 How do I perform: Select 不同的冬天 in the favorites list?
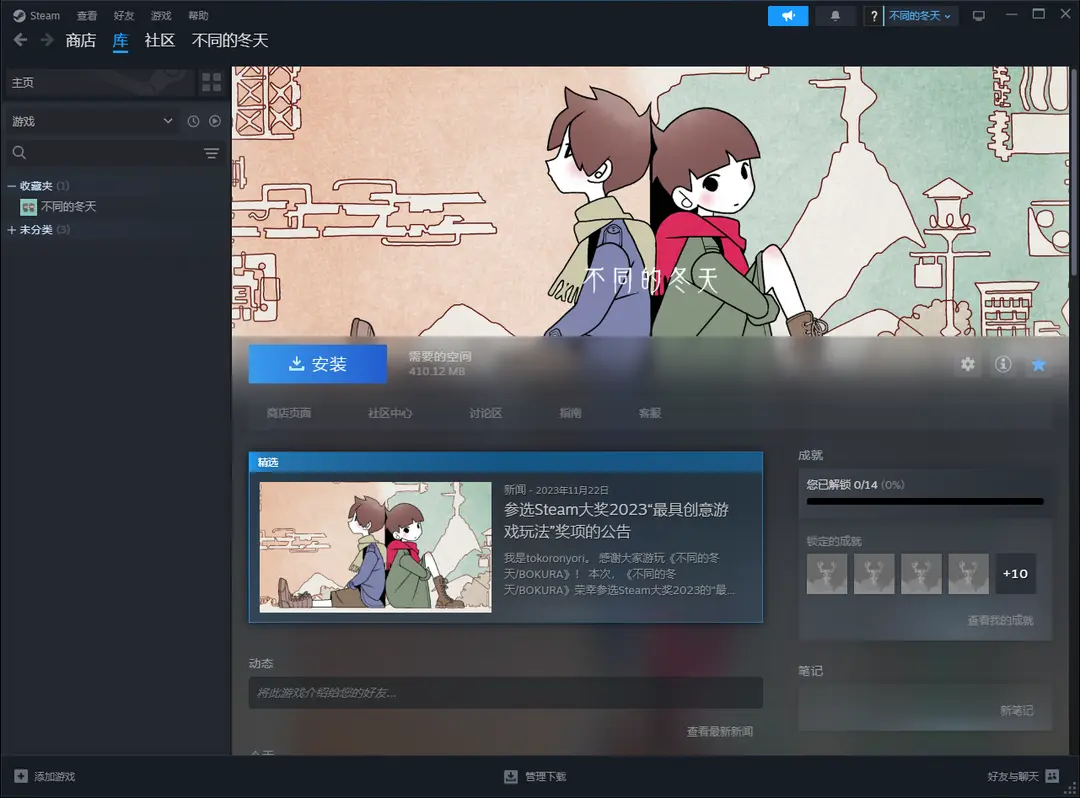click(x=68, y=207)
